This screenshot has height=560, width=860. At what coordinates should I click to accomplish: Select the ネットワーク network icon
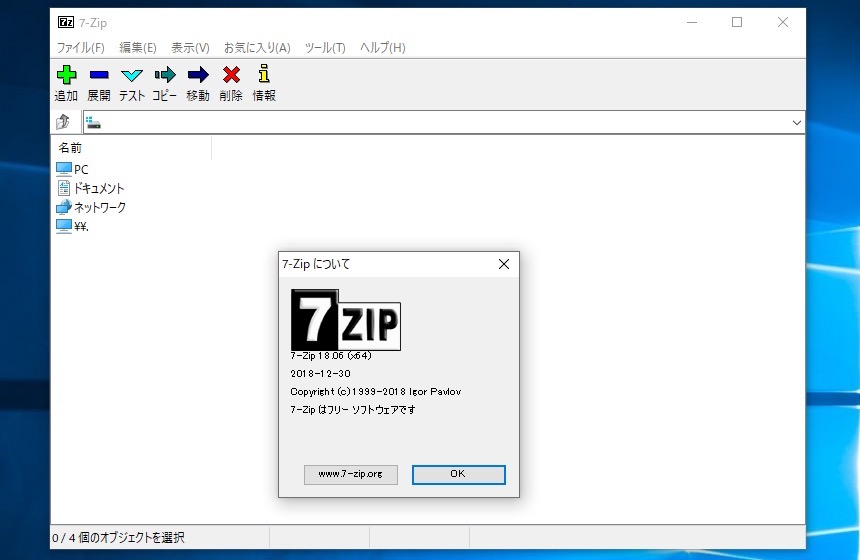pyautogui.click(x=64, y=207)
